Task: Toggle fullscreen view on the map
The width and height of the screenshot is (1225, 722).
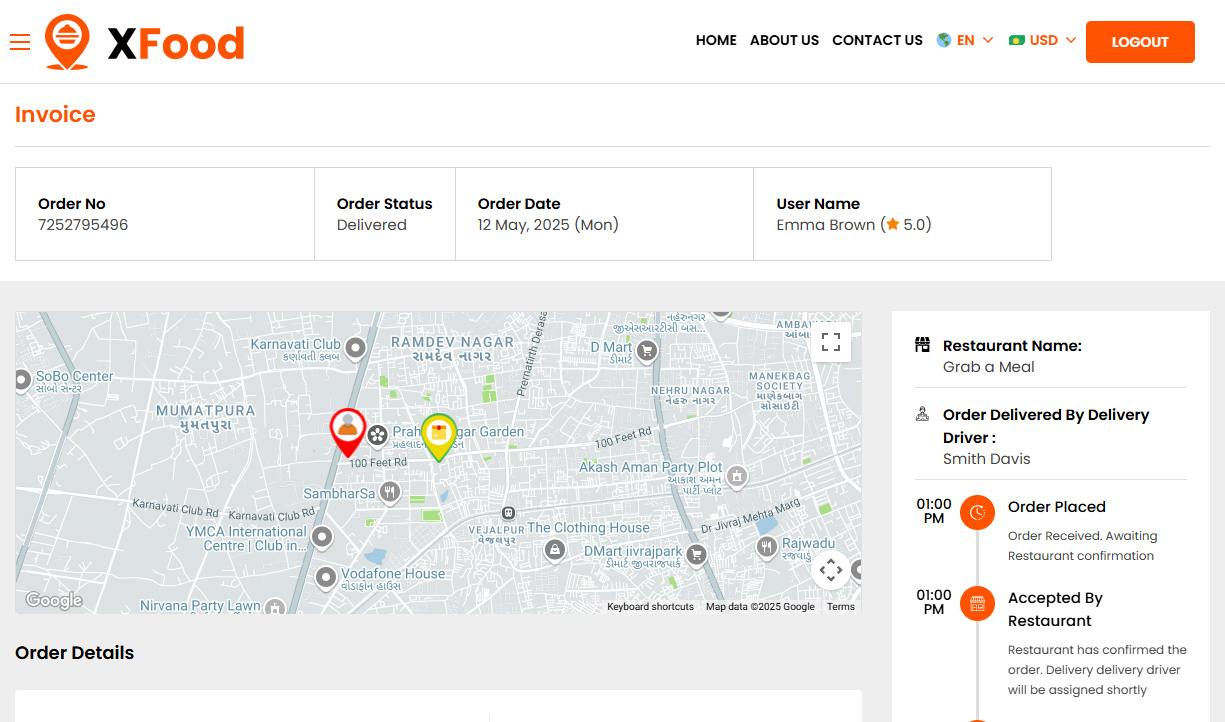Action: [830, 342]
